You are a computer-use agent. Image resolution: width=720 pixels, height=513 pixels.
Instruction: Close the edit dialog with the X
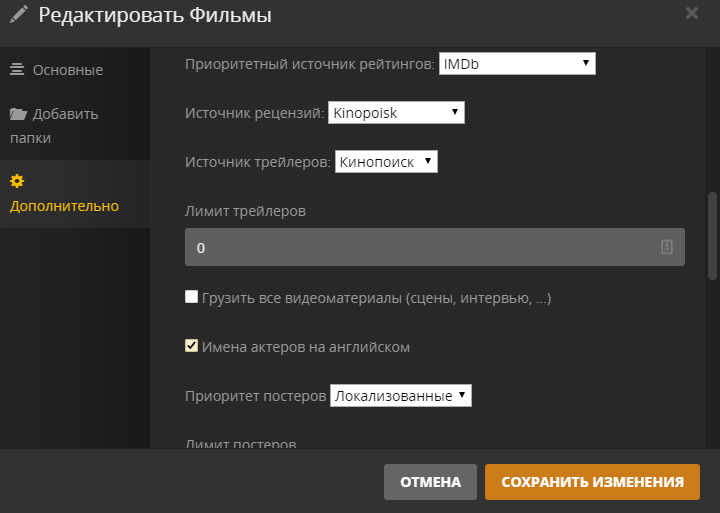[x=692, y=13]
